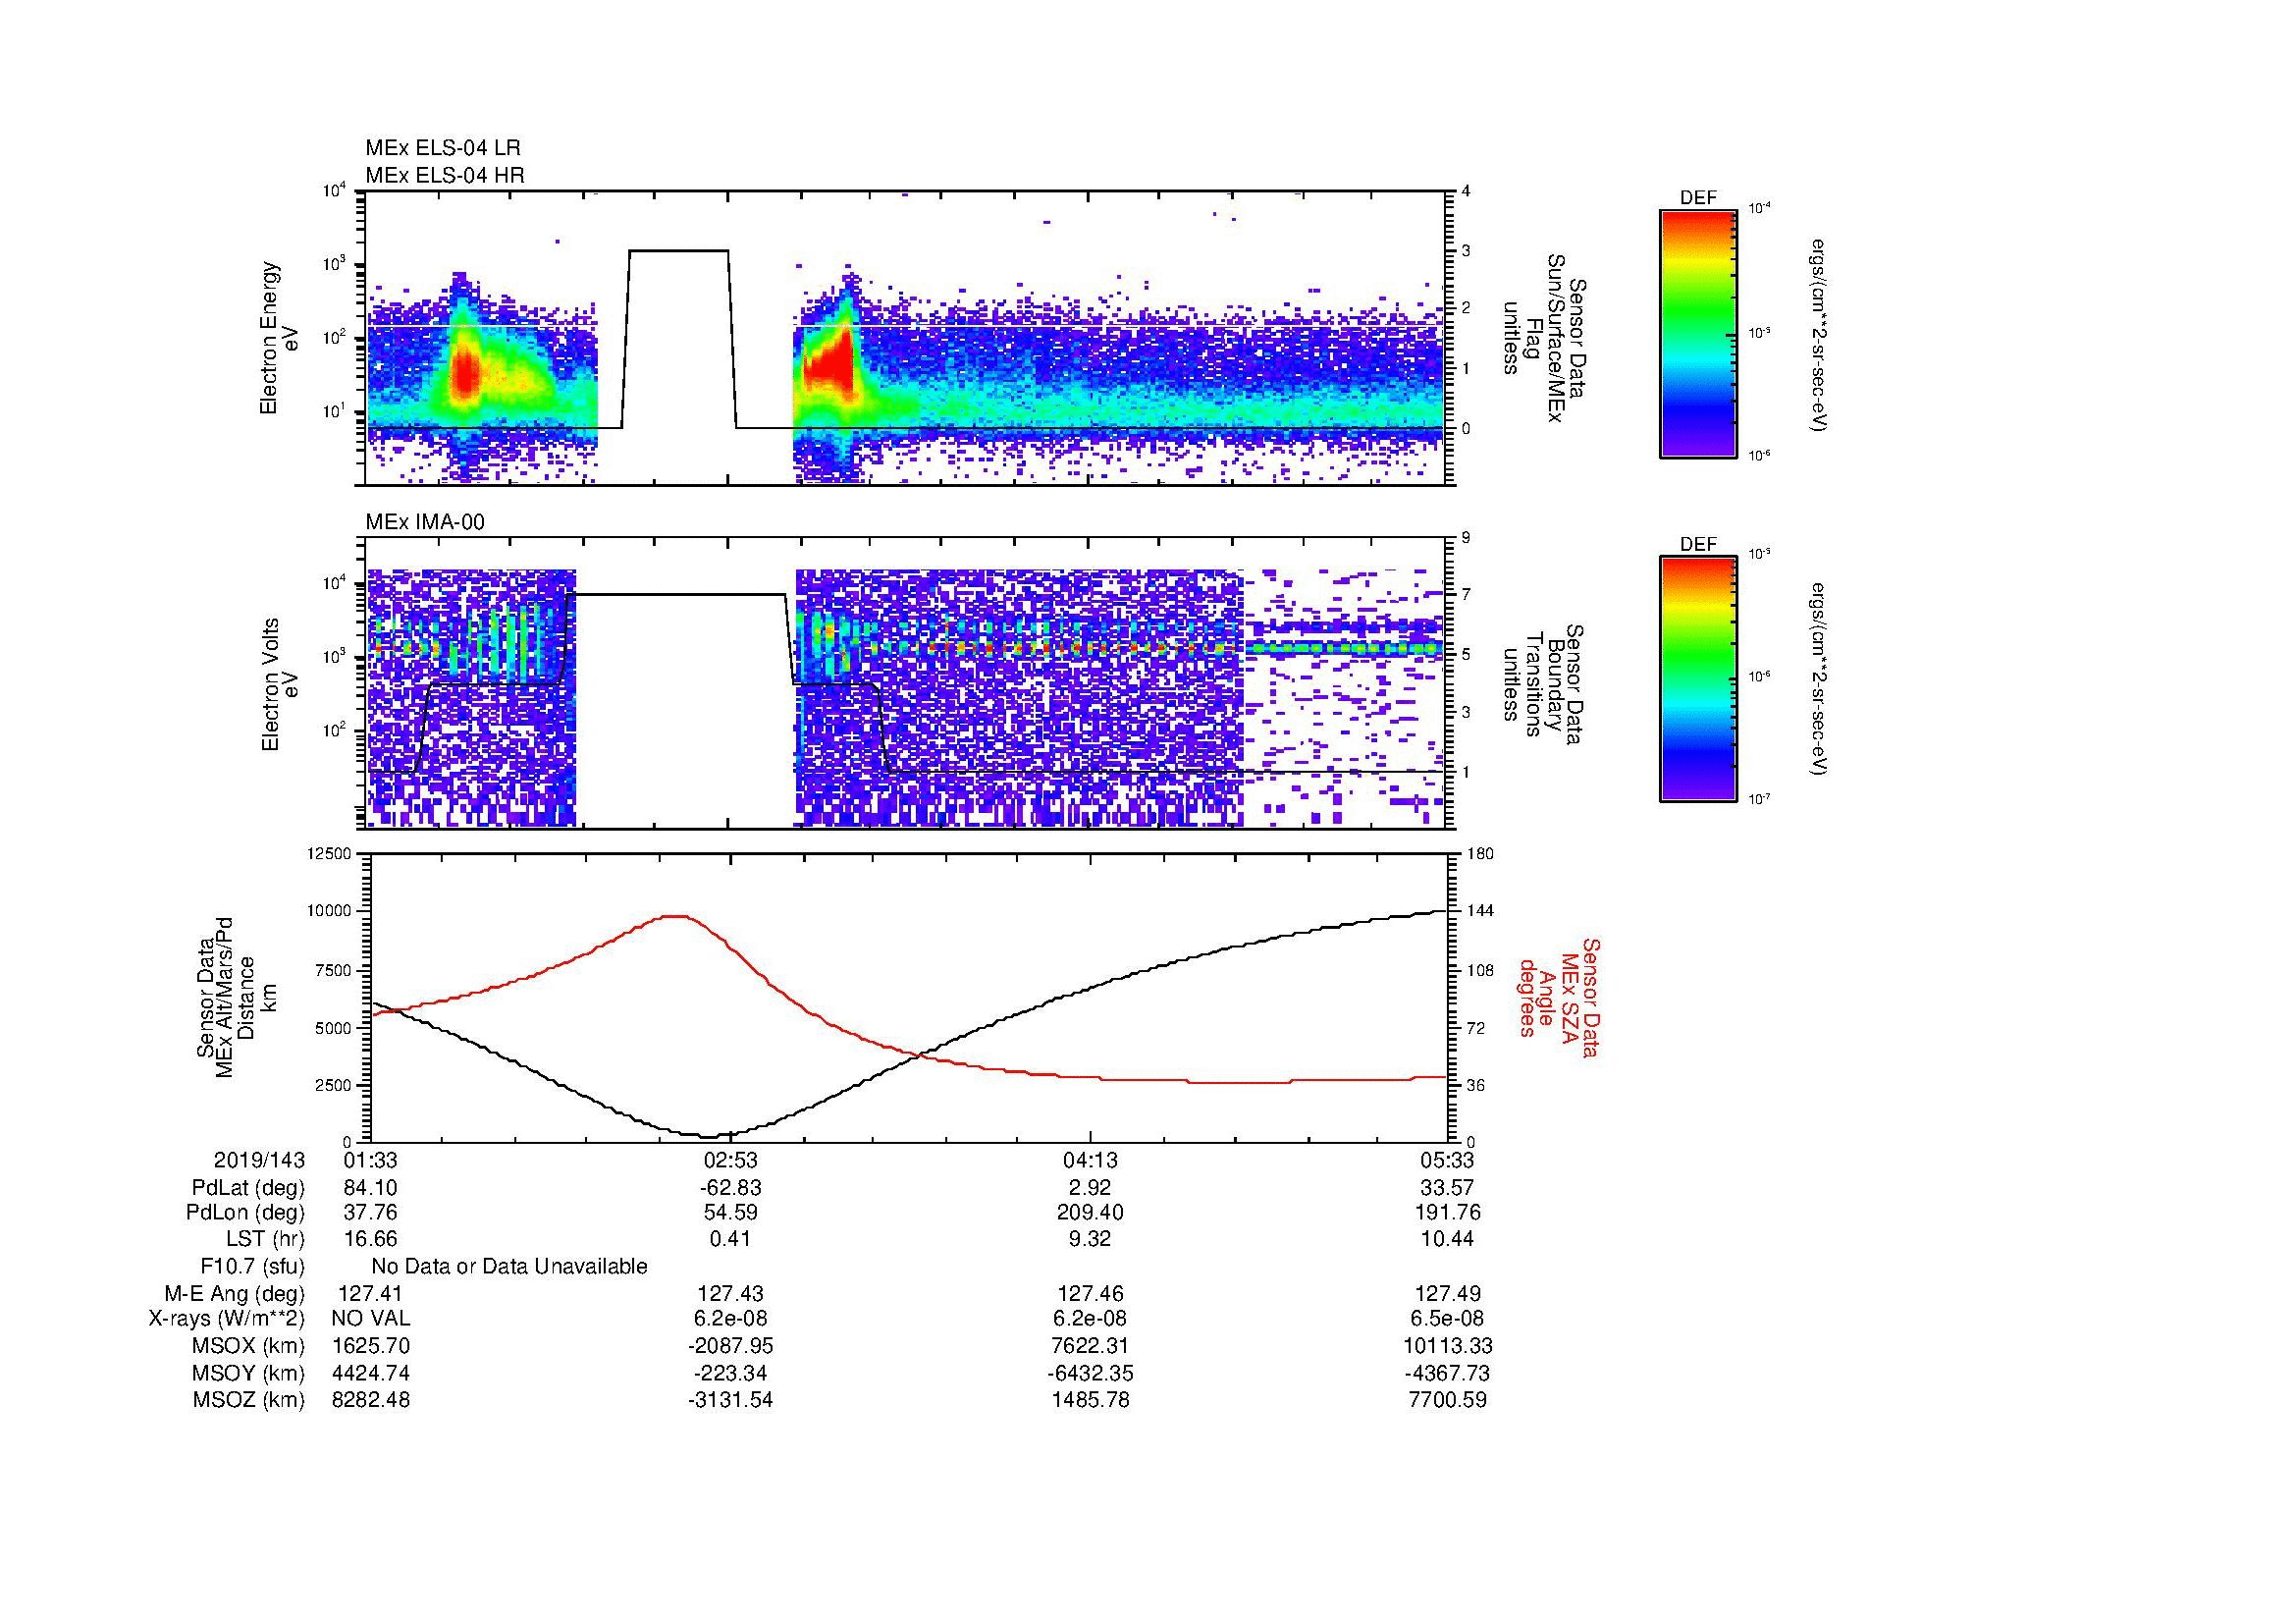Select the MSOX value '10113.33'
This screenshot has width=2296, height=1623.
click(1448, 1346)
